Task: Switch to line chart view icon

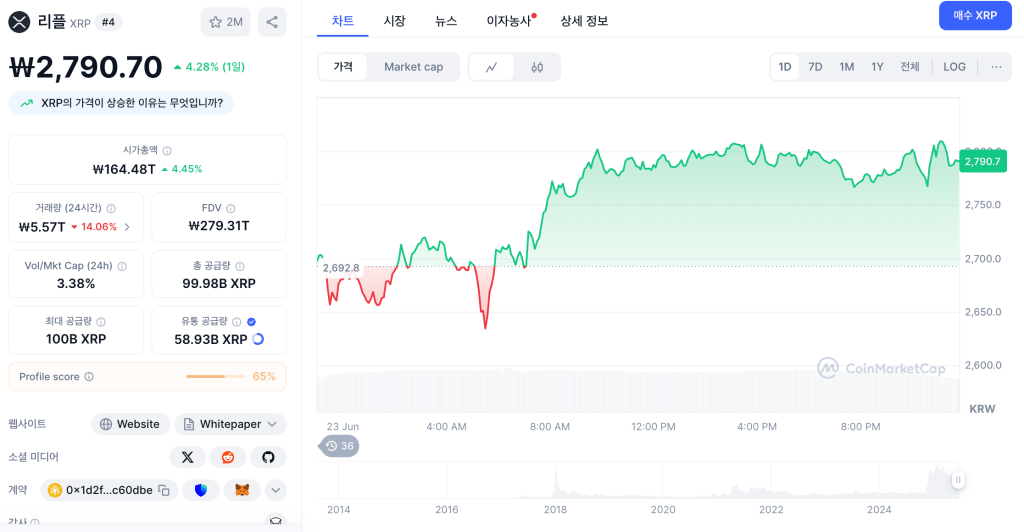Action: [491, 67]
